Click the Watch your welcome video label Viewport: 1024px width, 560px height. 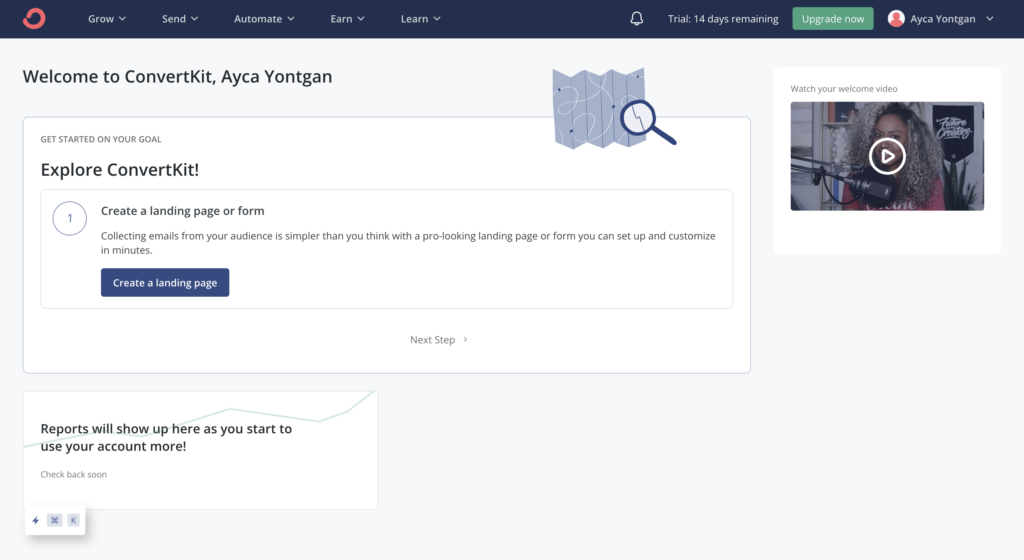pos(844,89)
